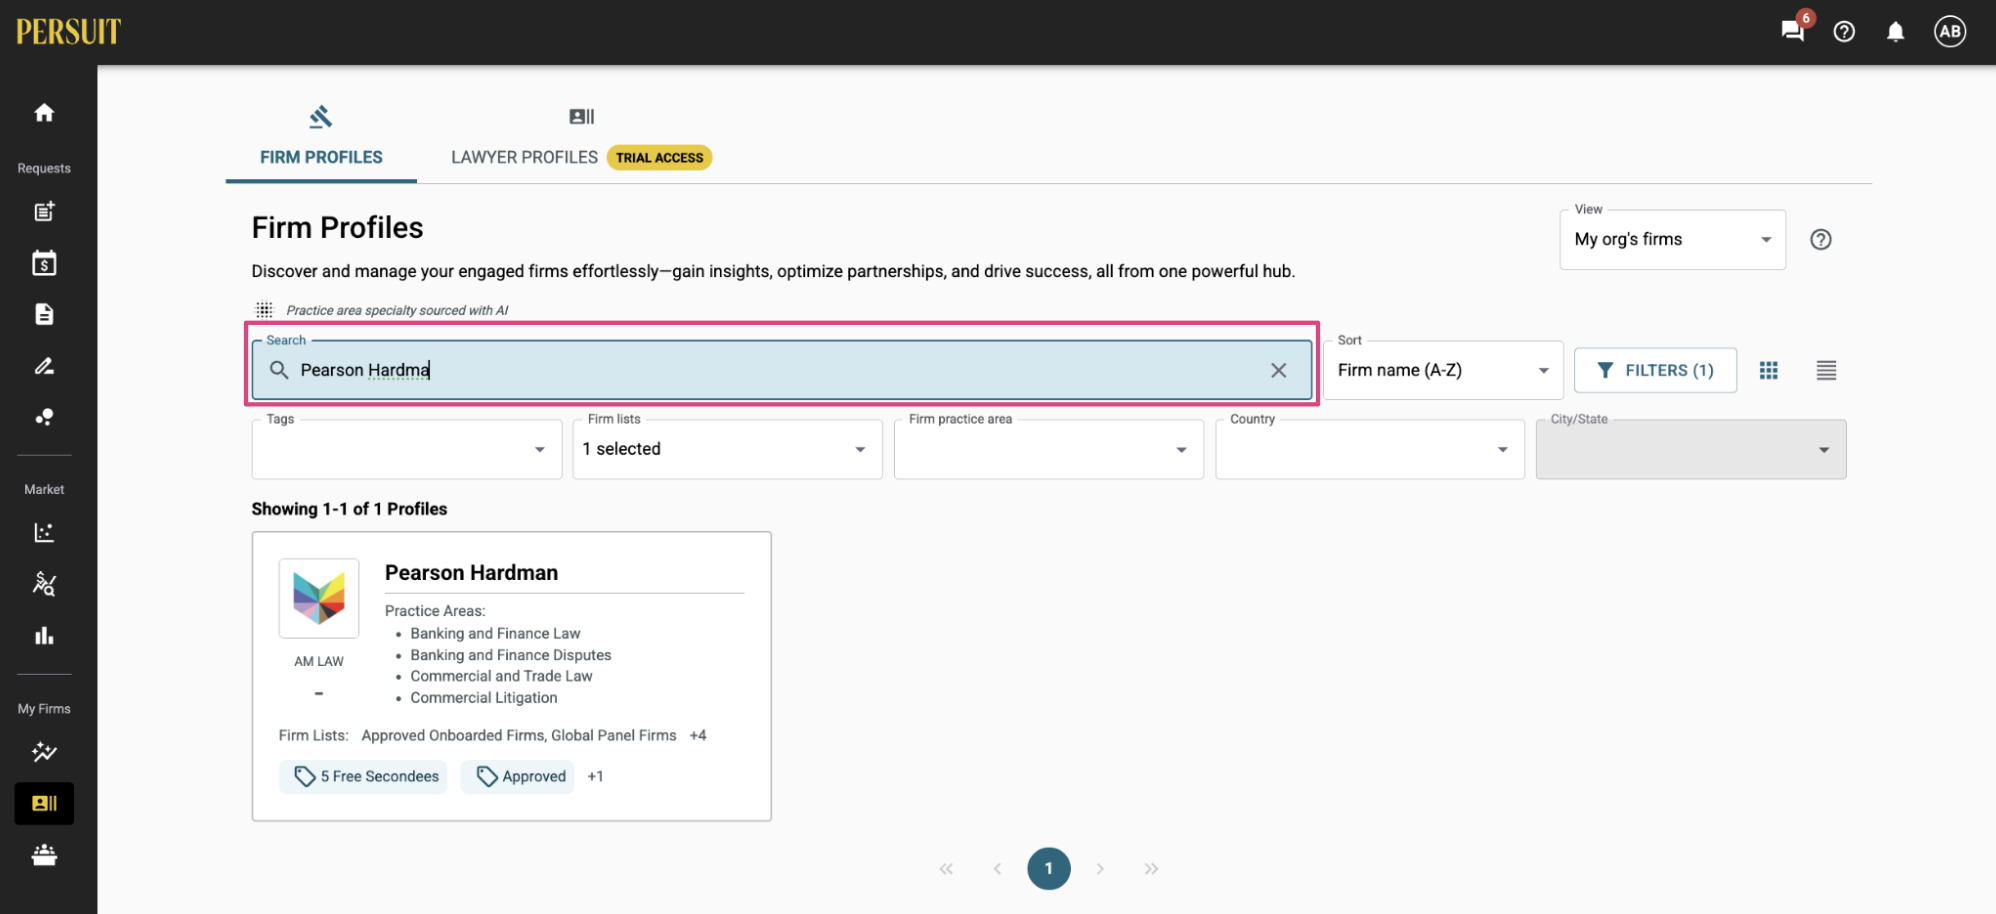Expand the +4 more firm lists
Viewport: 1996px width, 914px height.
(x=698, y=735)
